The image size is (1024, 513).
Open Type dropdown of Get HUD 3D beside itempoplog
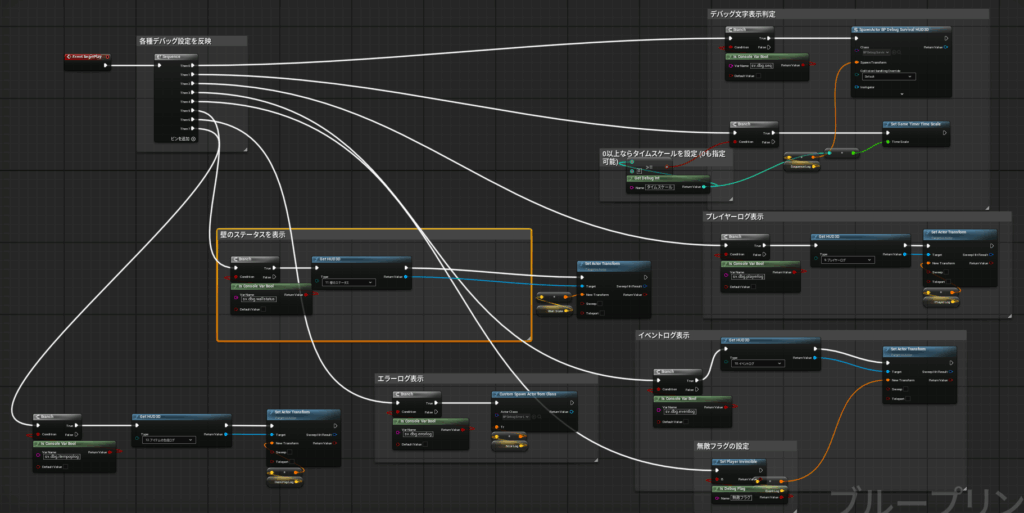pos(169,440)
